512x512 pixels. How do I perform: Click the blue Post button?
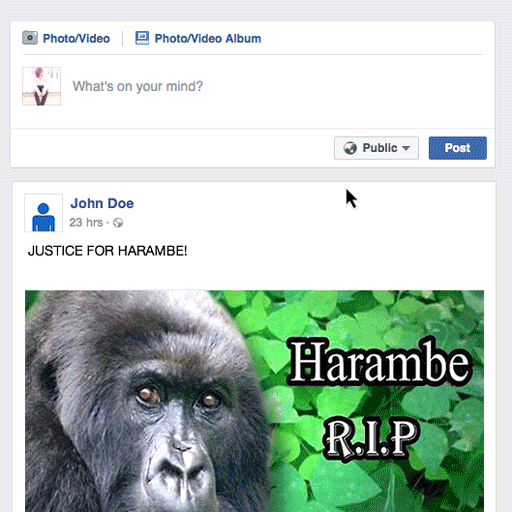pos(458,148)
